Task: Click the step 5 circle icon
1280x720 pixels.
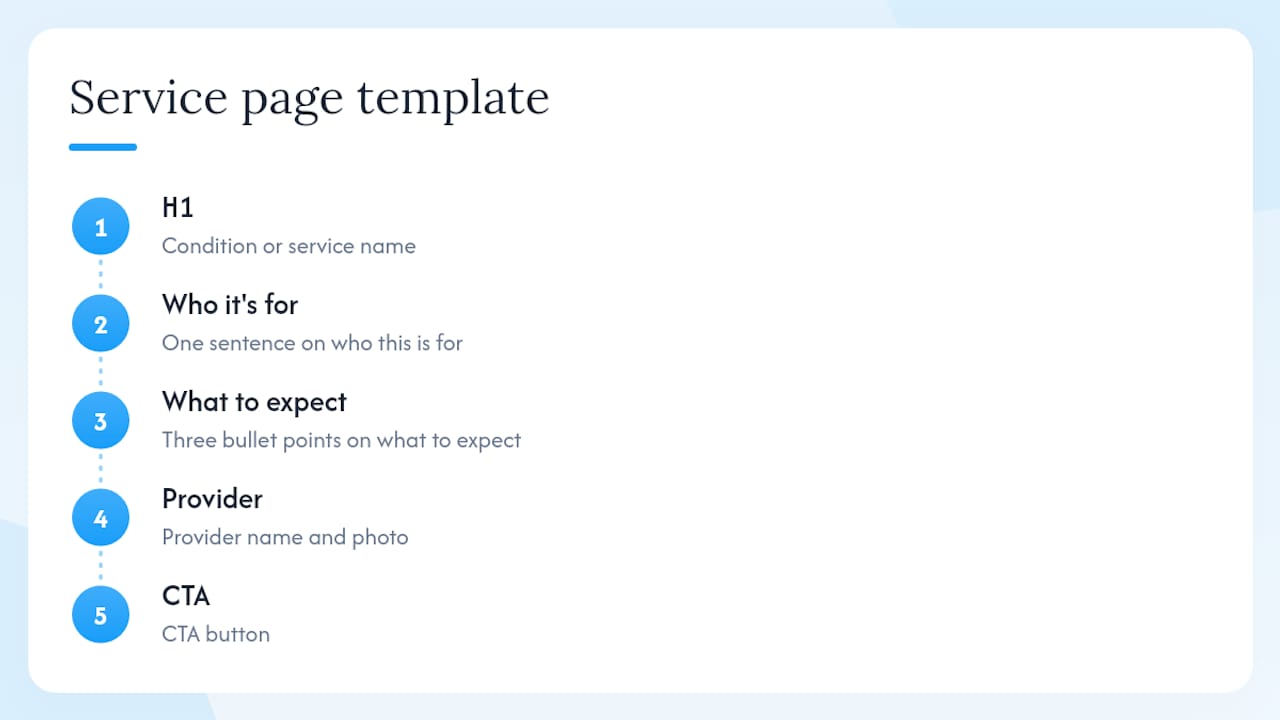Action: [101, 615]
